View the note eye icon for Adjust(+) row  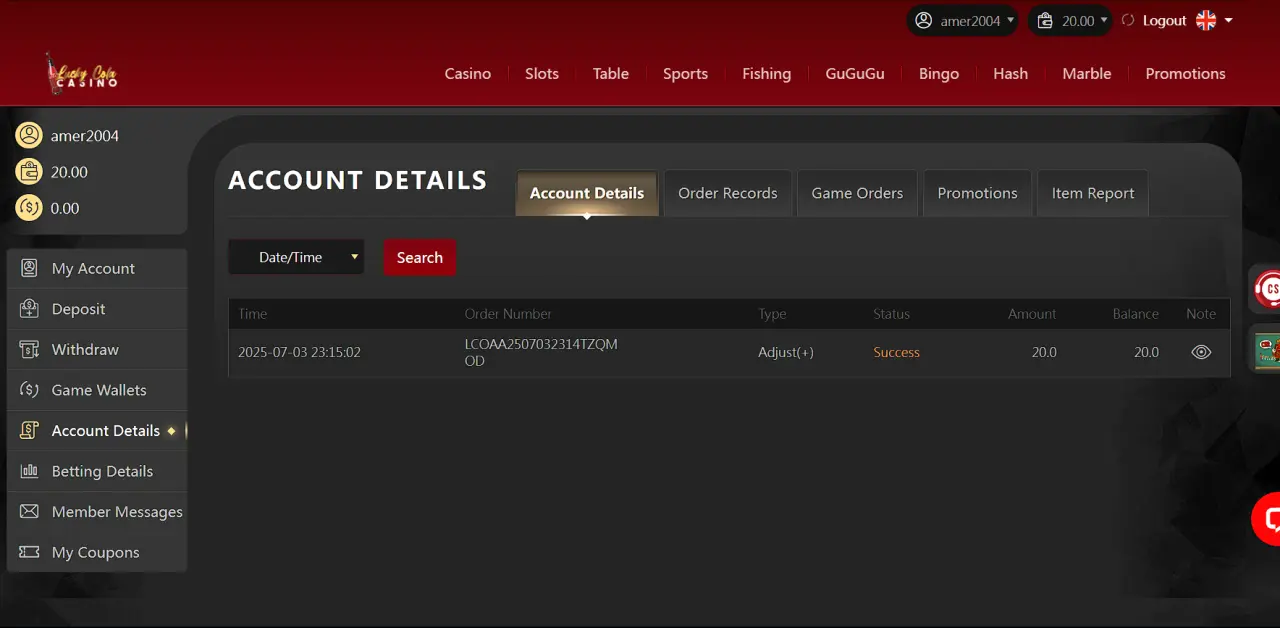coord(1201,352)
